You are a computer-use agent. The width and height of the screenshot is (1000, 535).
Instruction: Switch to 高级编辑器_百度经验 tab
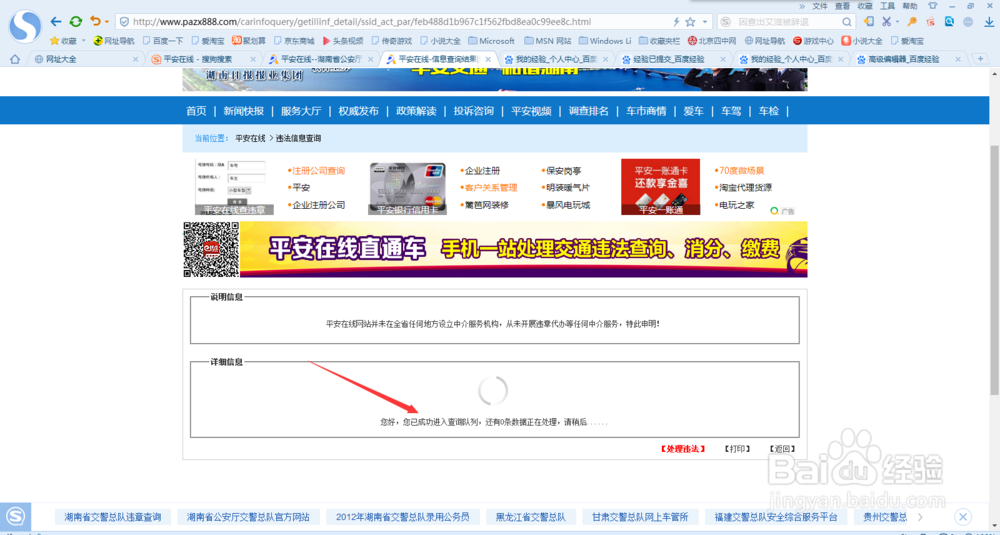908,59
